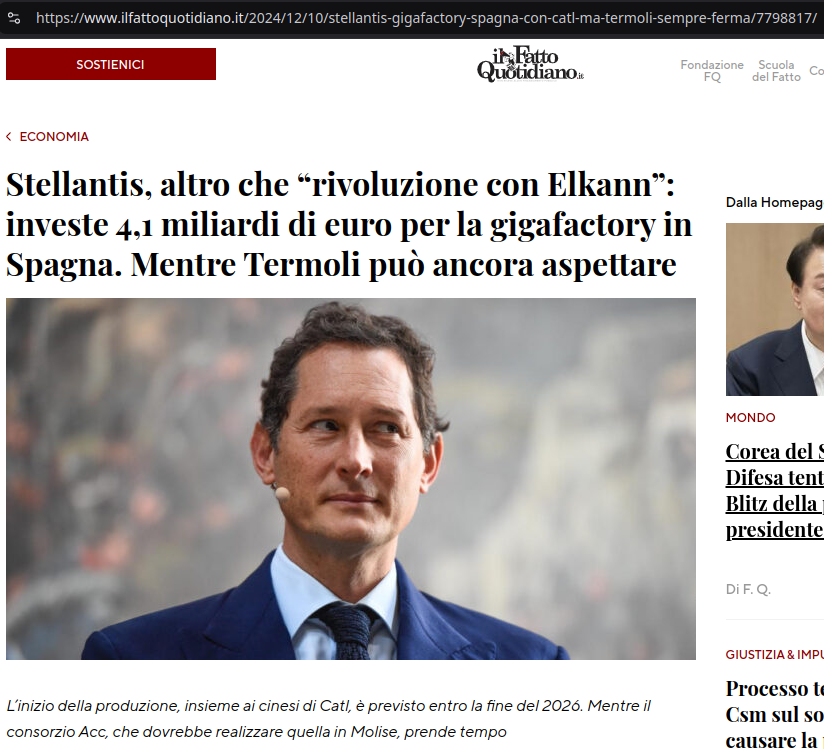Click the Di F. Q. author byline
This screenshot has width=824, height=749.
(x=748, y=589)
